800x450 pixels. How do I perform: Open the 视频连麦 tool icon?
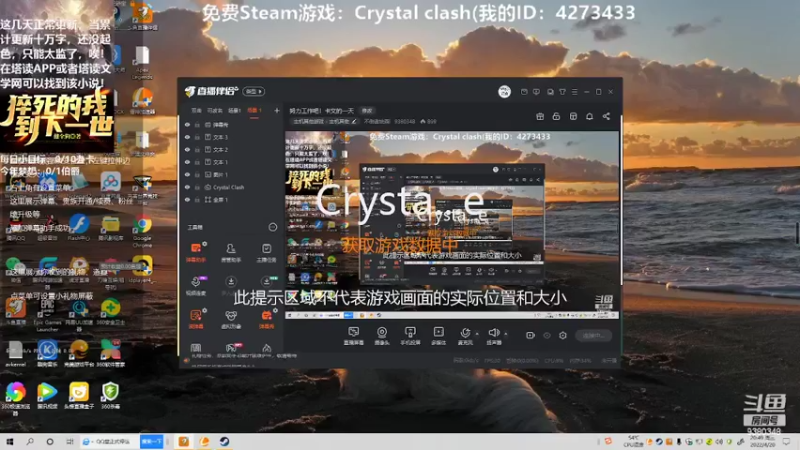tap(196, 285)
